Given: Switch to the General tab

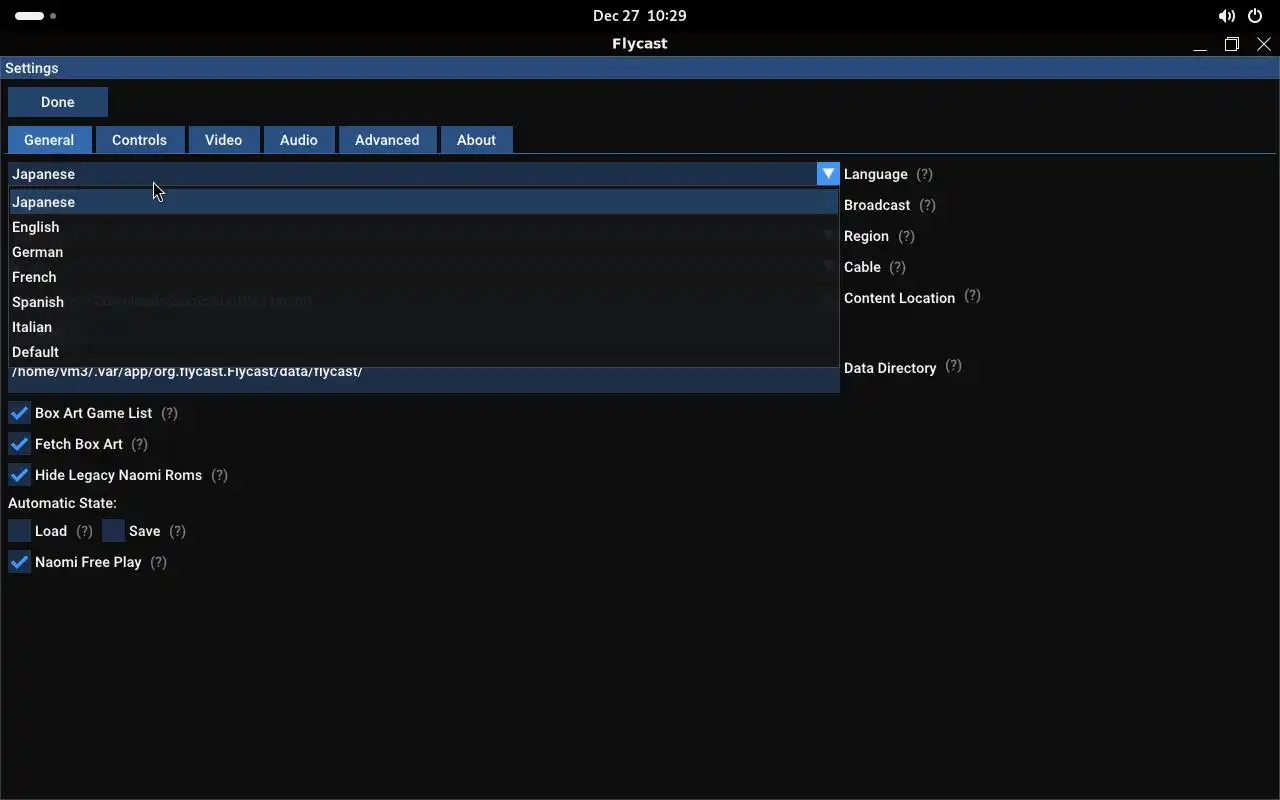Looking at the screenshot, I should point(49,140).
